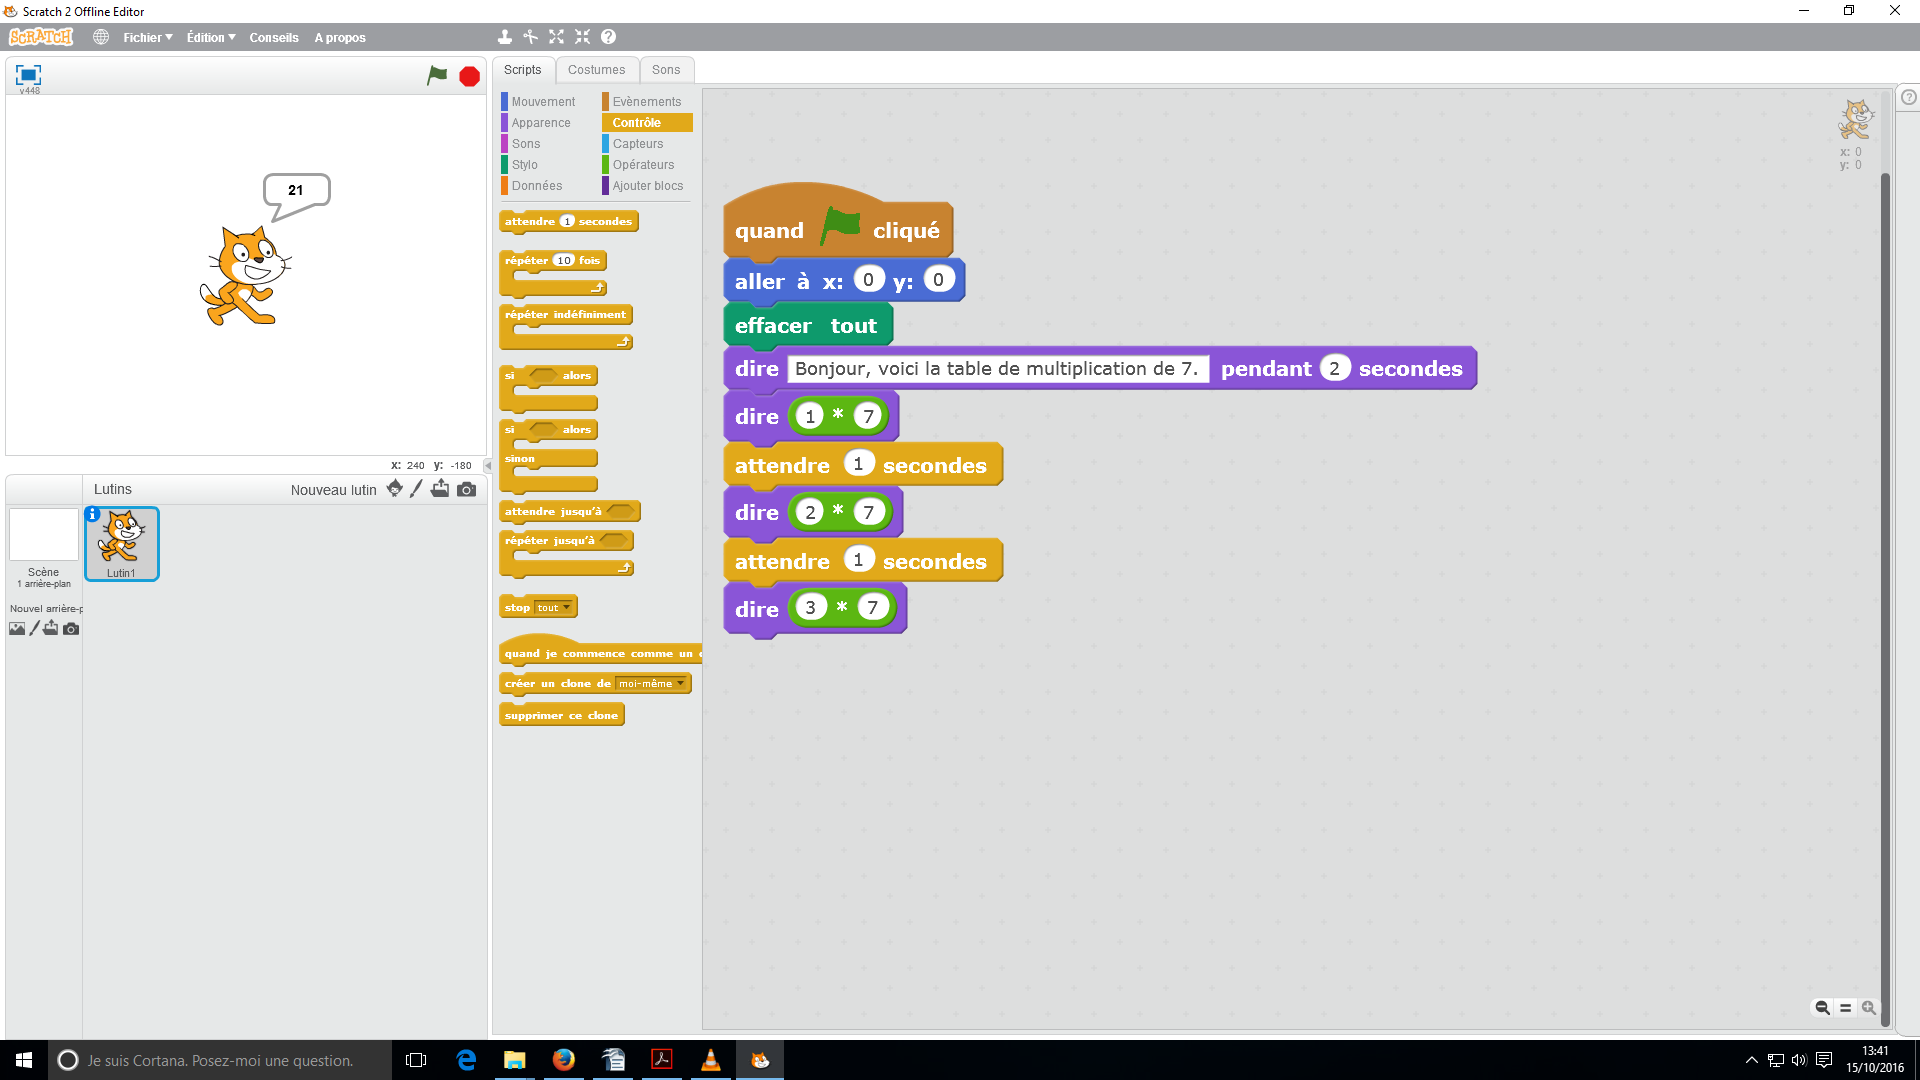Select the Duplicate stamp tool
This screenshot has height=1080, width=1920.
pyautogui.click(x=505, y=37)
